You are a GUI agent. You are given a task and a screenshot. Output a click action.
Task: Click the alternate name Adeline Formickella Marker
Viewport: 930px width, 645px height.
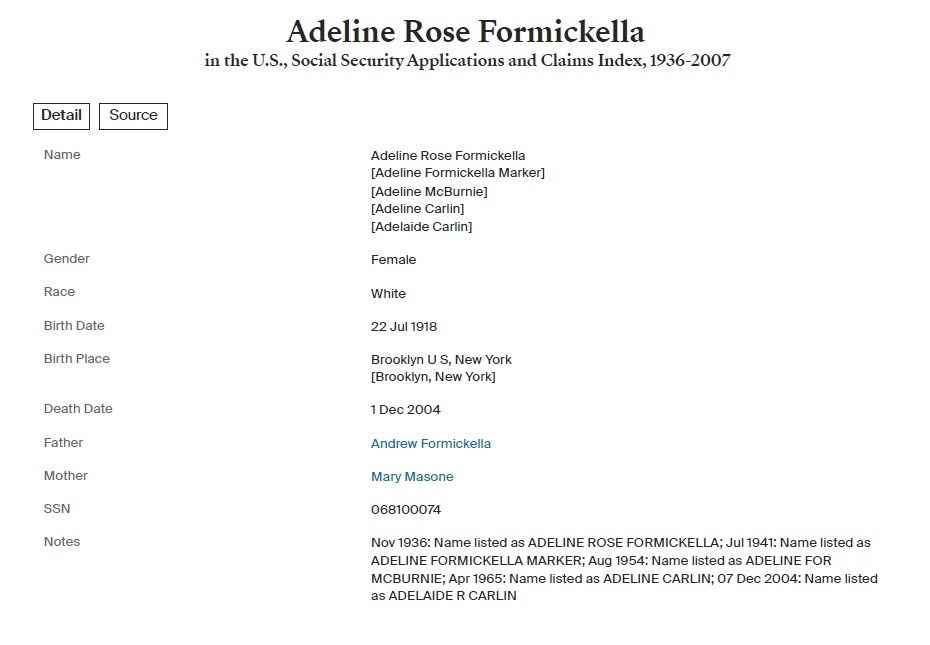458,173
